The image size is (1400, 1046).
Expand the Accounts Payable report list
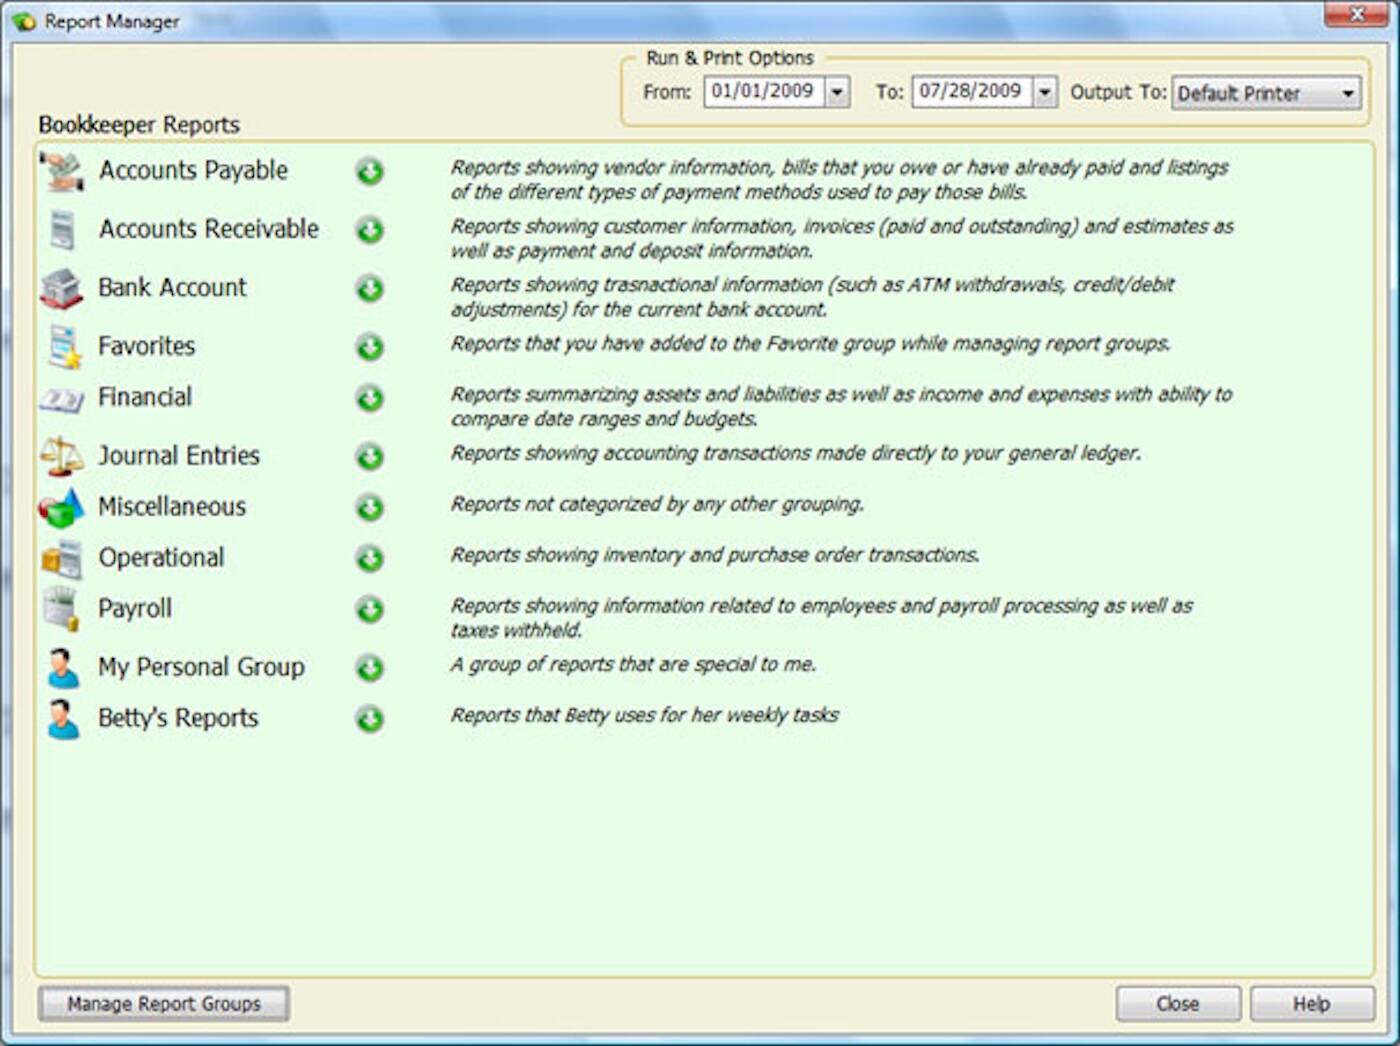pyautogui.click(x=369, y=172)
